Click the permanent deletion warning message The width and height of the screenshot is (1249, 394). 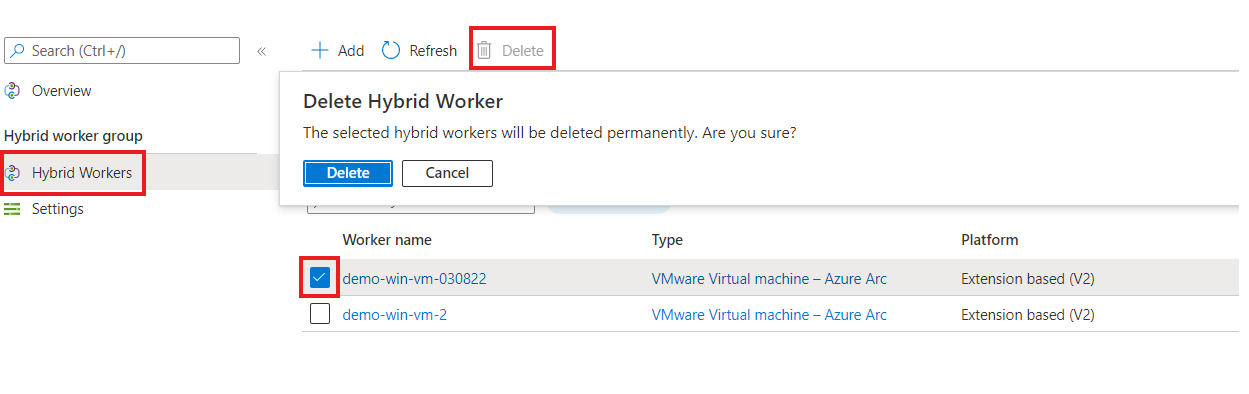(550, 132)
